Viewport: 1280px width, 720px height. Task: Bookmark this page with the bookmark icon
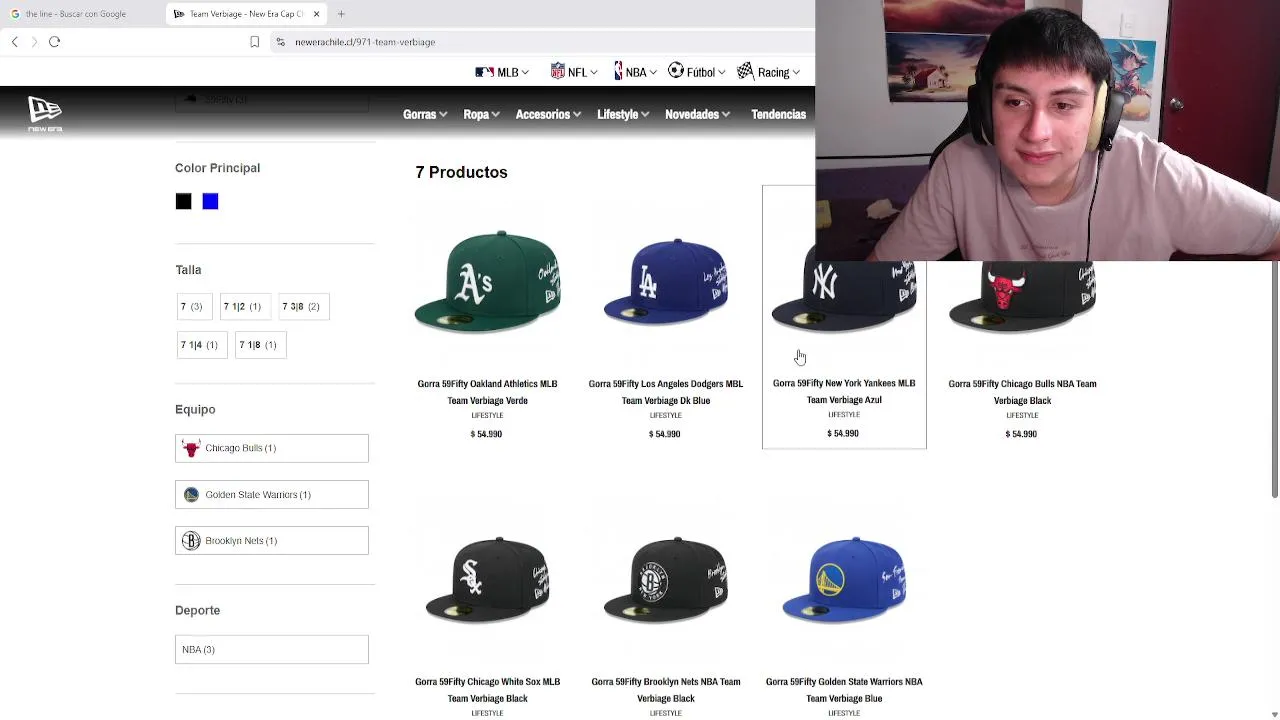pyautogui.click(x=254, y=42)
